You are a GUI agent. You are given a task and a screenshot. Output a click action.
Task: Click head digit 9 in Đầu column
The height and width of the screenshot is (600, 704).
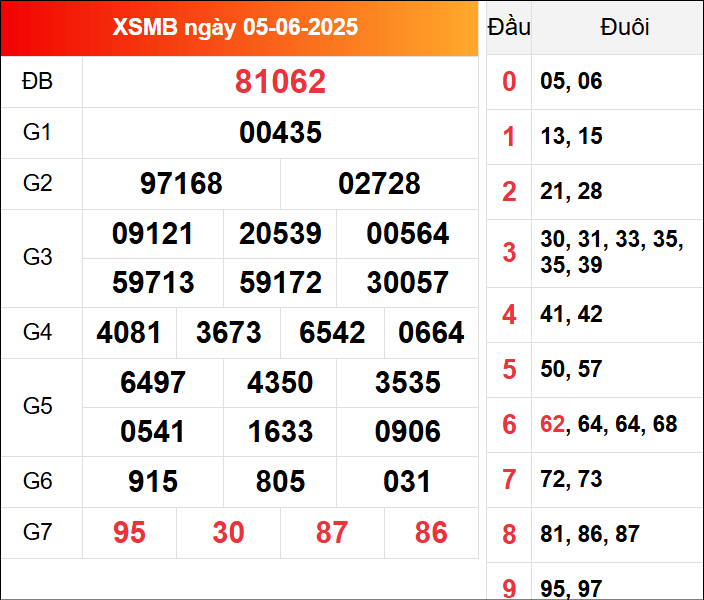click(x=509, y=589)
